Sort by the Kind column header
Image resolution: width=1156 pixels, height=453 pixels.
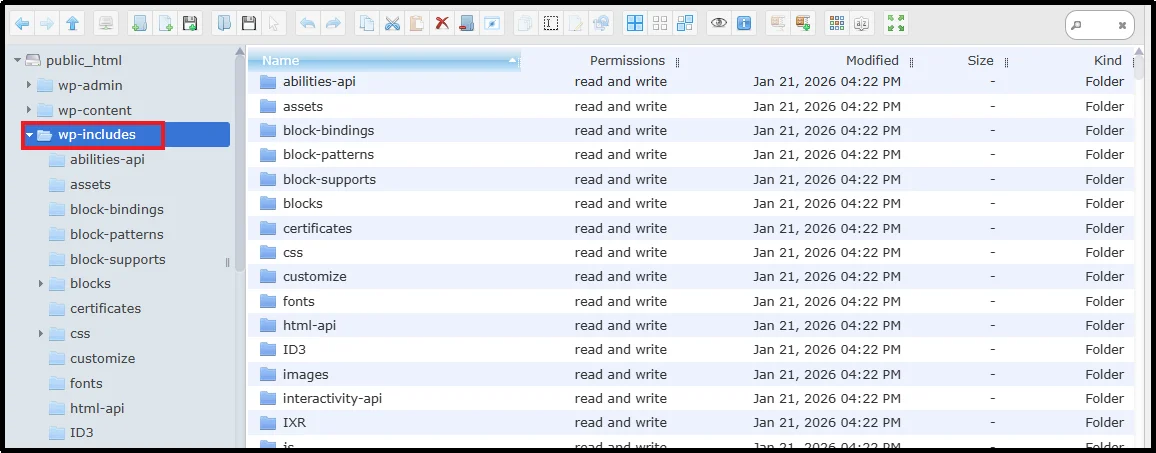tap(1108, 60)
